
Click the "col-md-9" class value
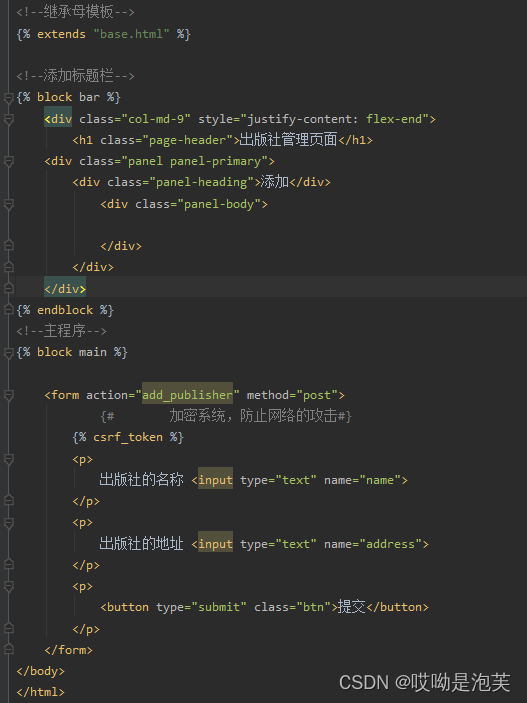(x=156, y=119)
